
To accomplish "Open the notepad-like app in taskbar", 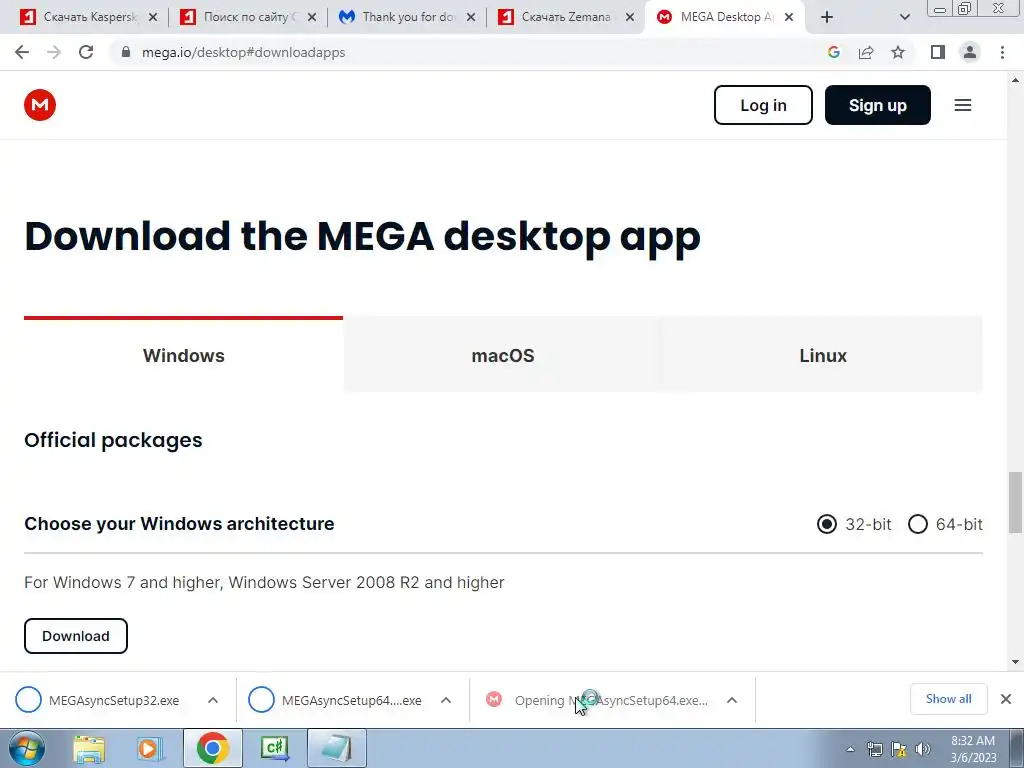I will (336, 748).
